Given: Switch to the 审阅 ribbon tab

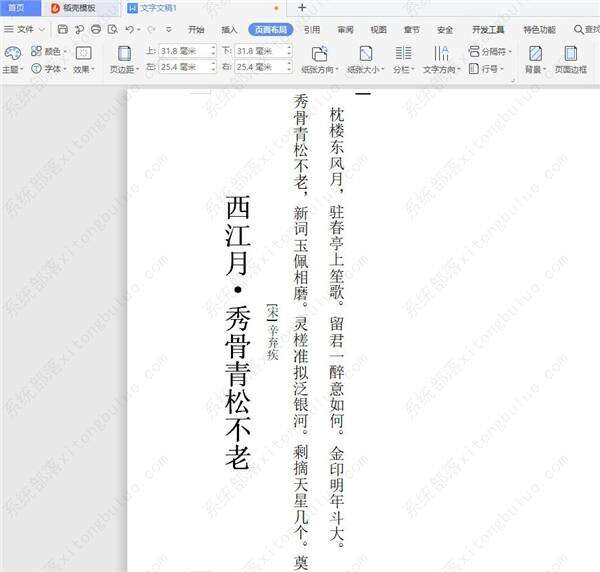Looking at the screenshot, I should pyautogui.click(x=346, y=29).
